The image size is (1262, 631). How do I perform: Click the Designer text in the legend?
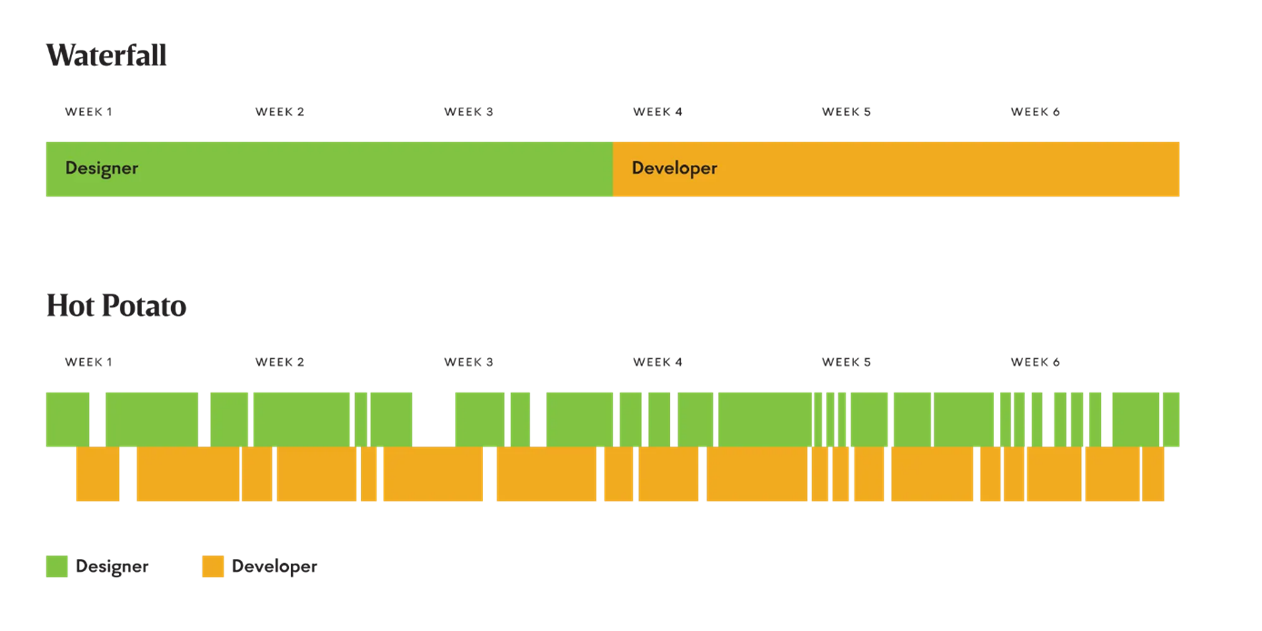(112, 566)
